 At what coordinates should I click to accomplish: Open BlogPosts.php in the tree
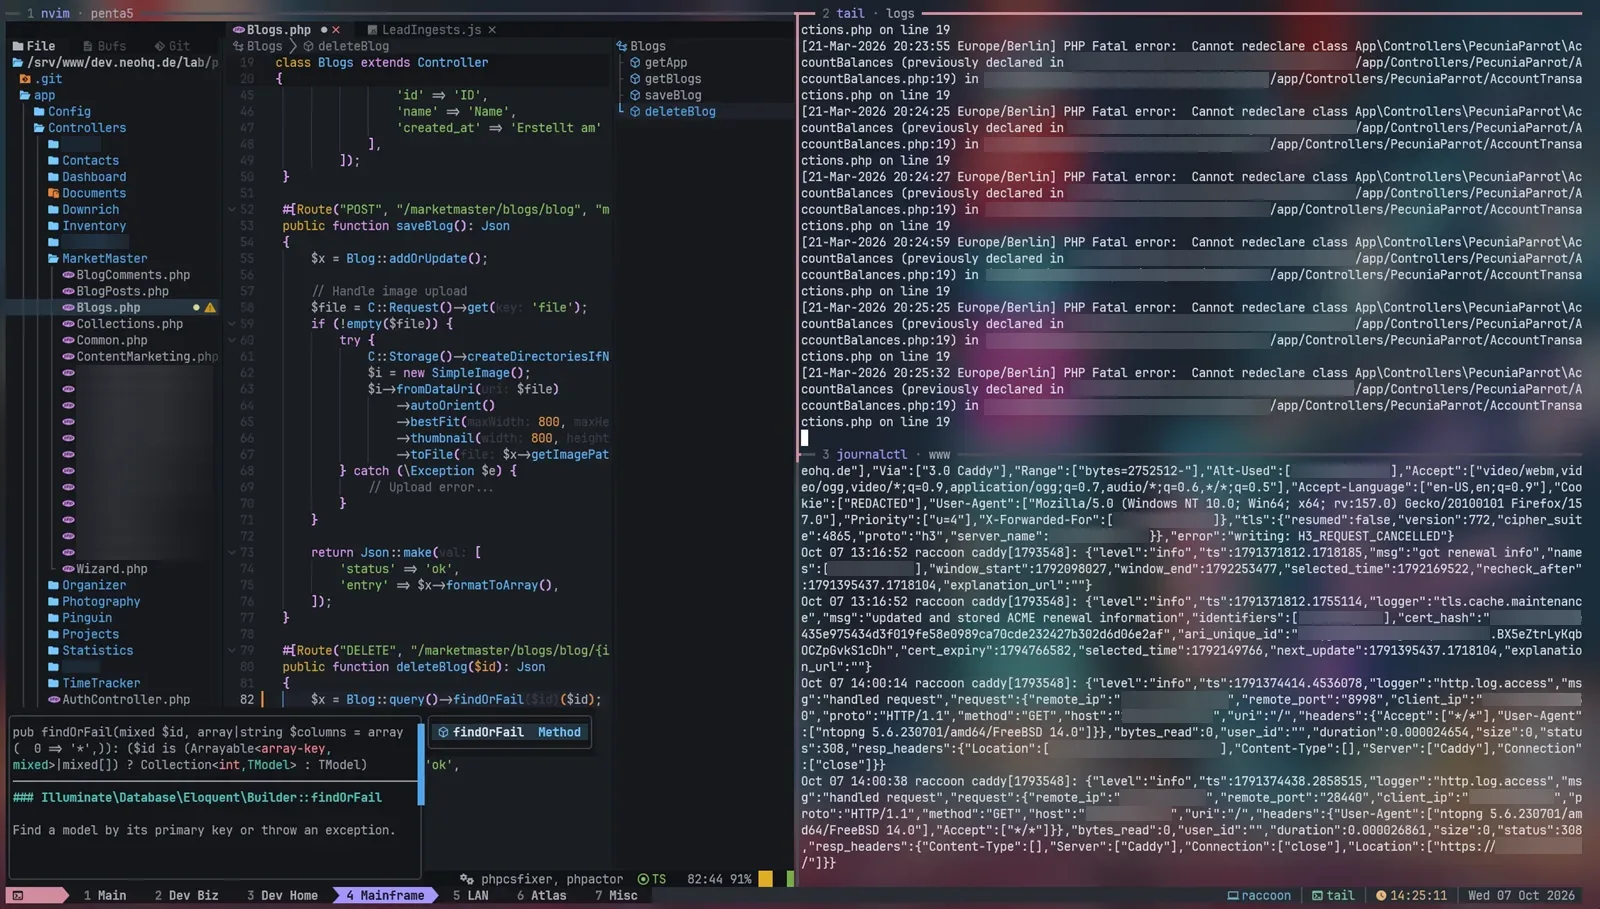coord(116,291)
